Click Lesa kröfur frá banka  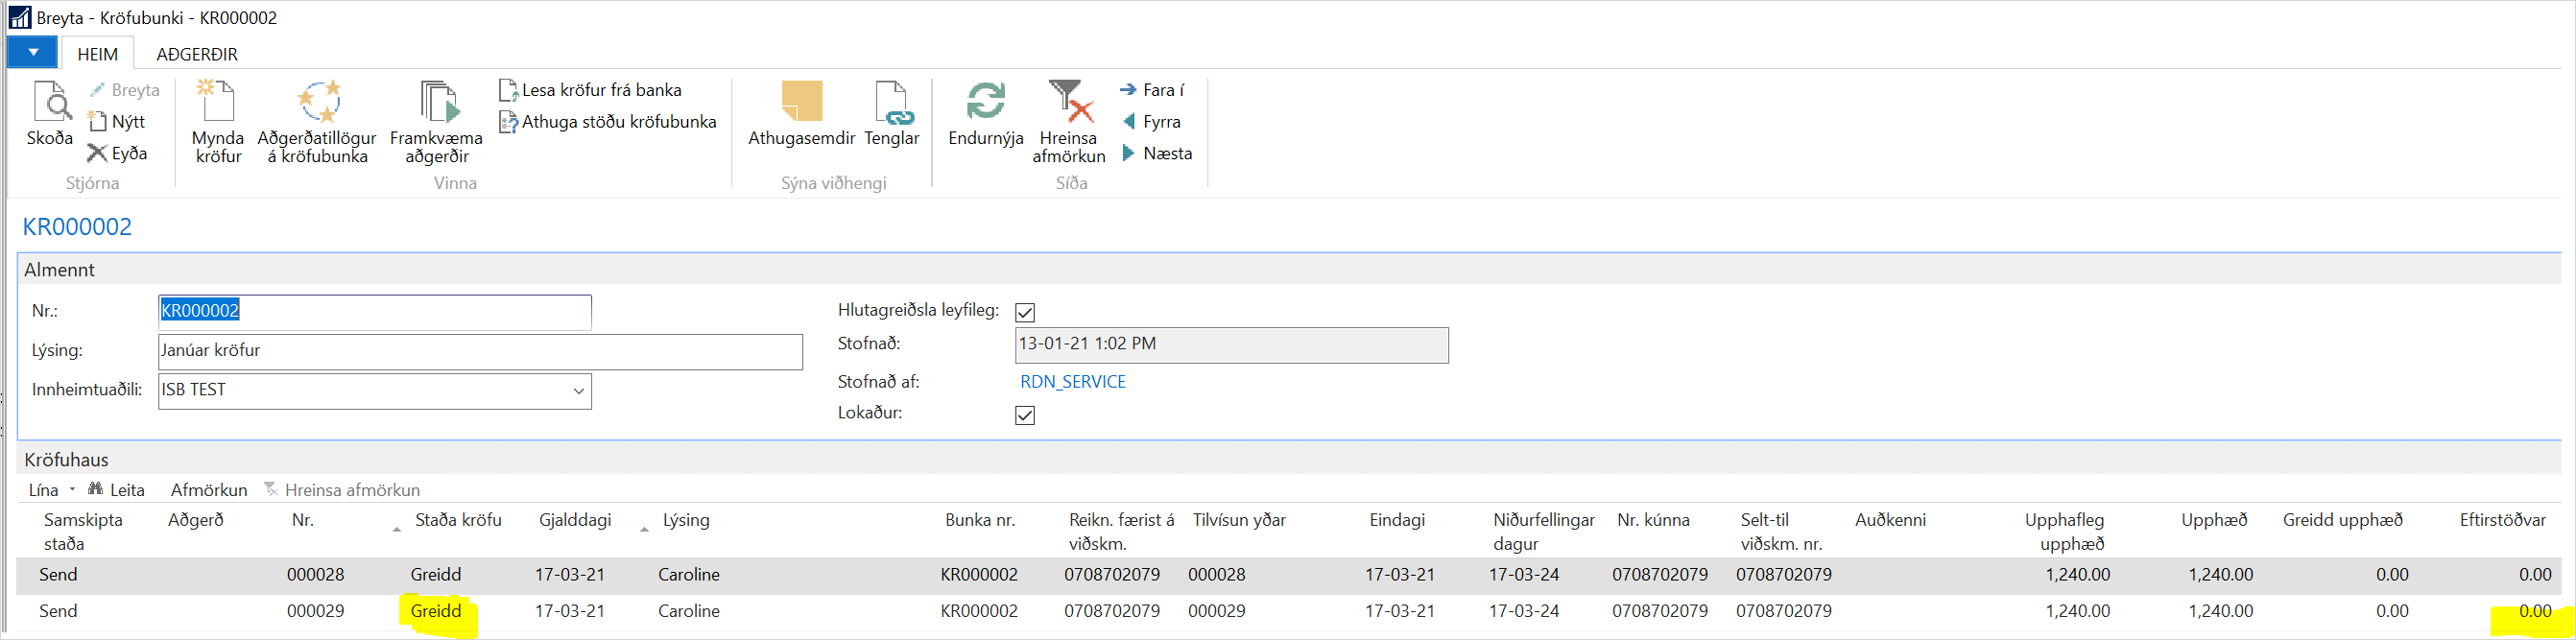pos(600,90)
